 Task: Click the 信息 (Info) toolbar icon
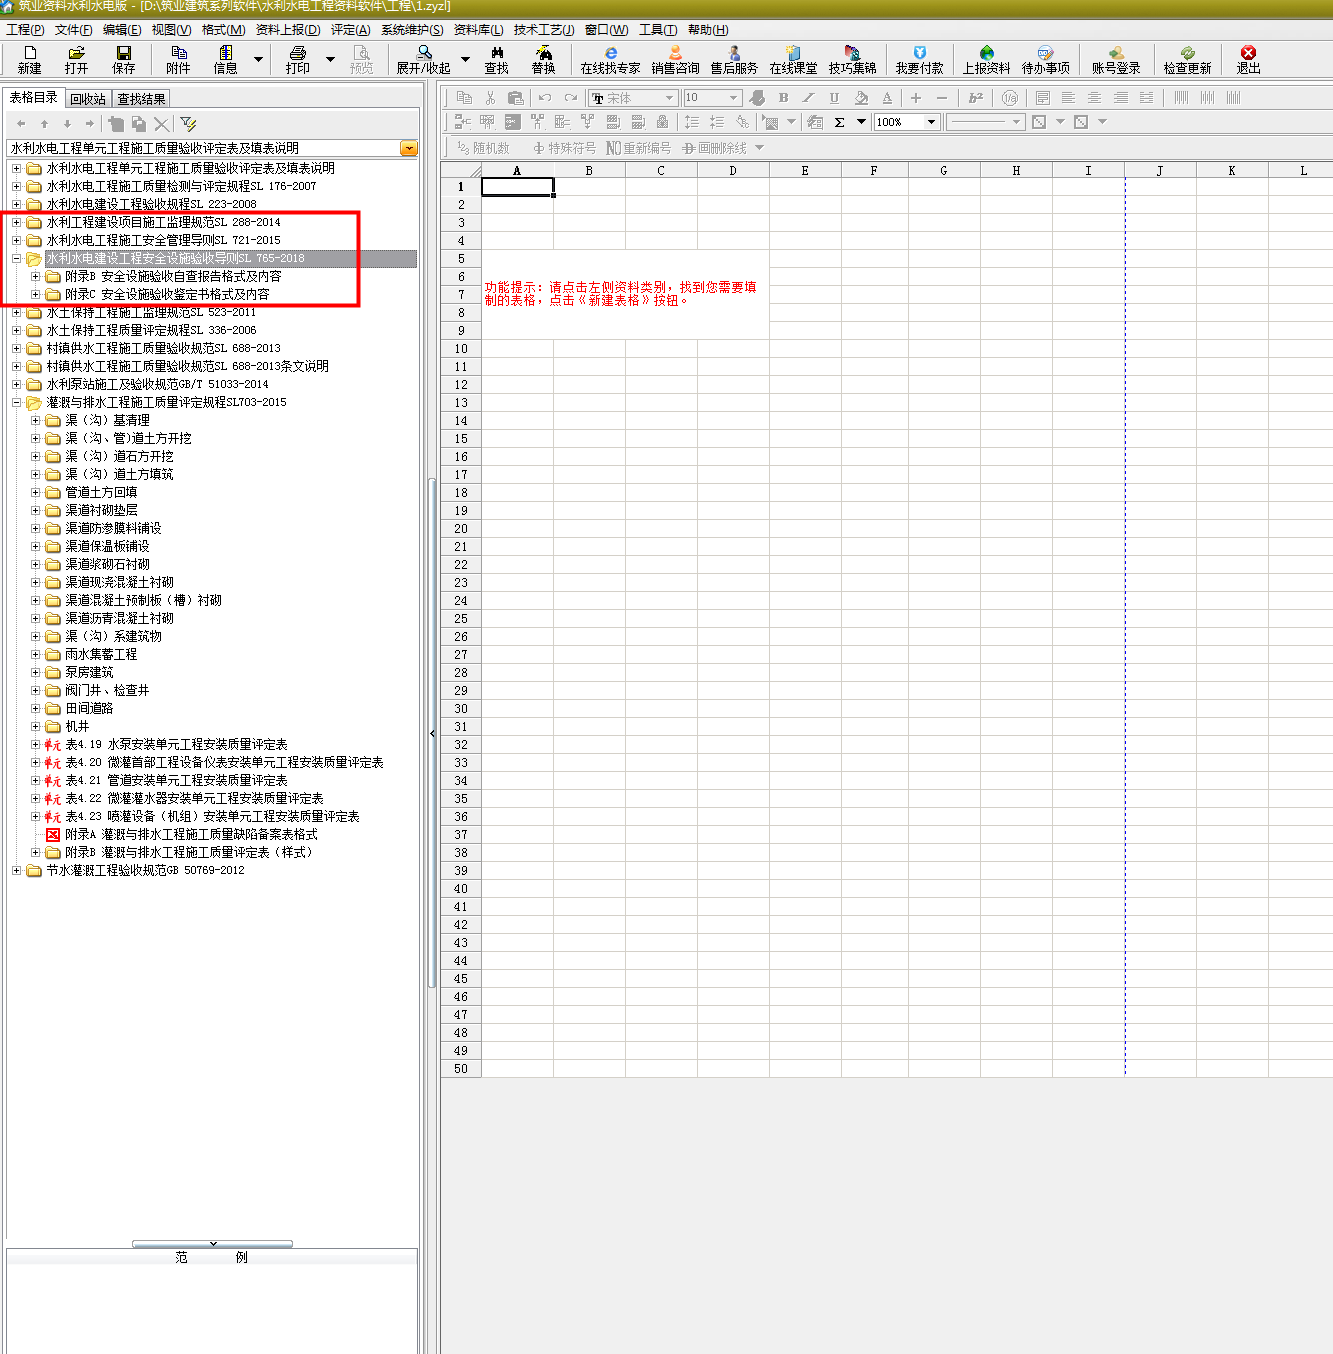pos(226,60)
